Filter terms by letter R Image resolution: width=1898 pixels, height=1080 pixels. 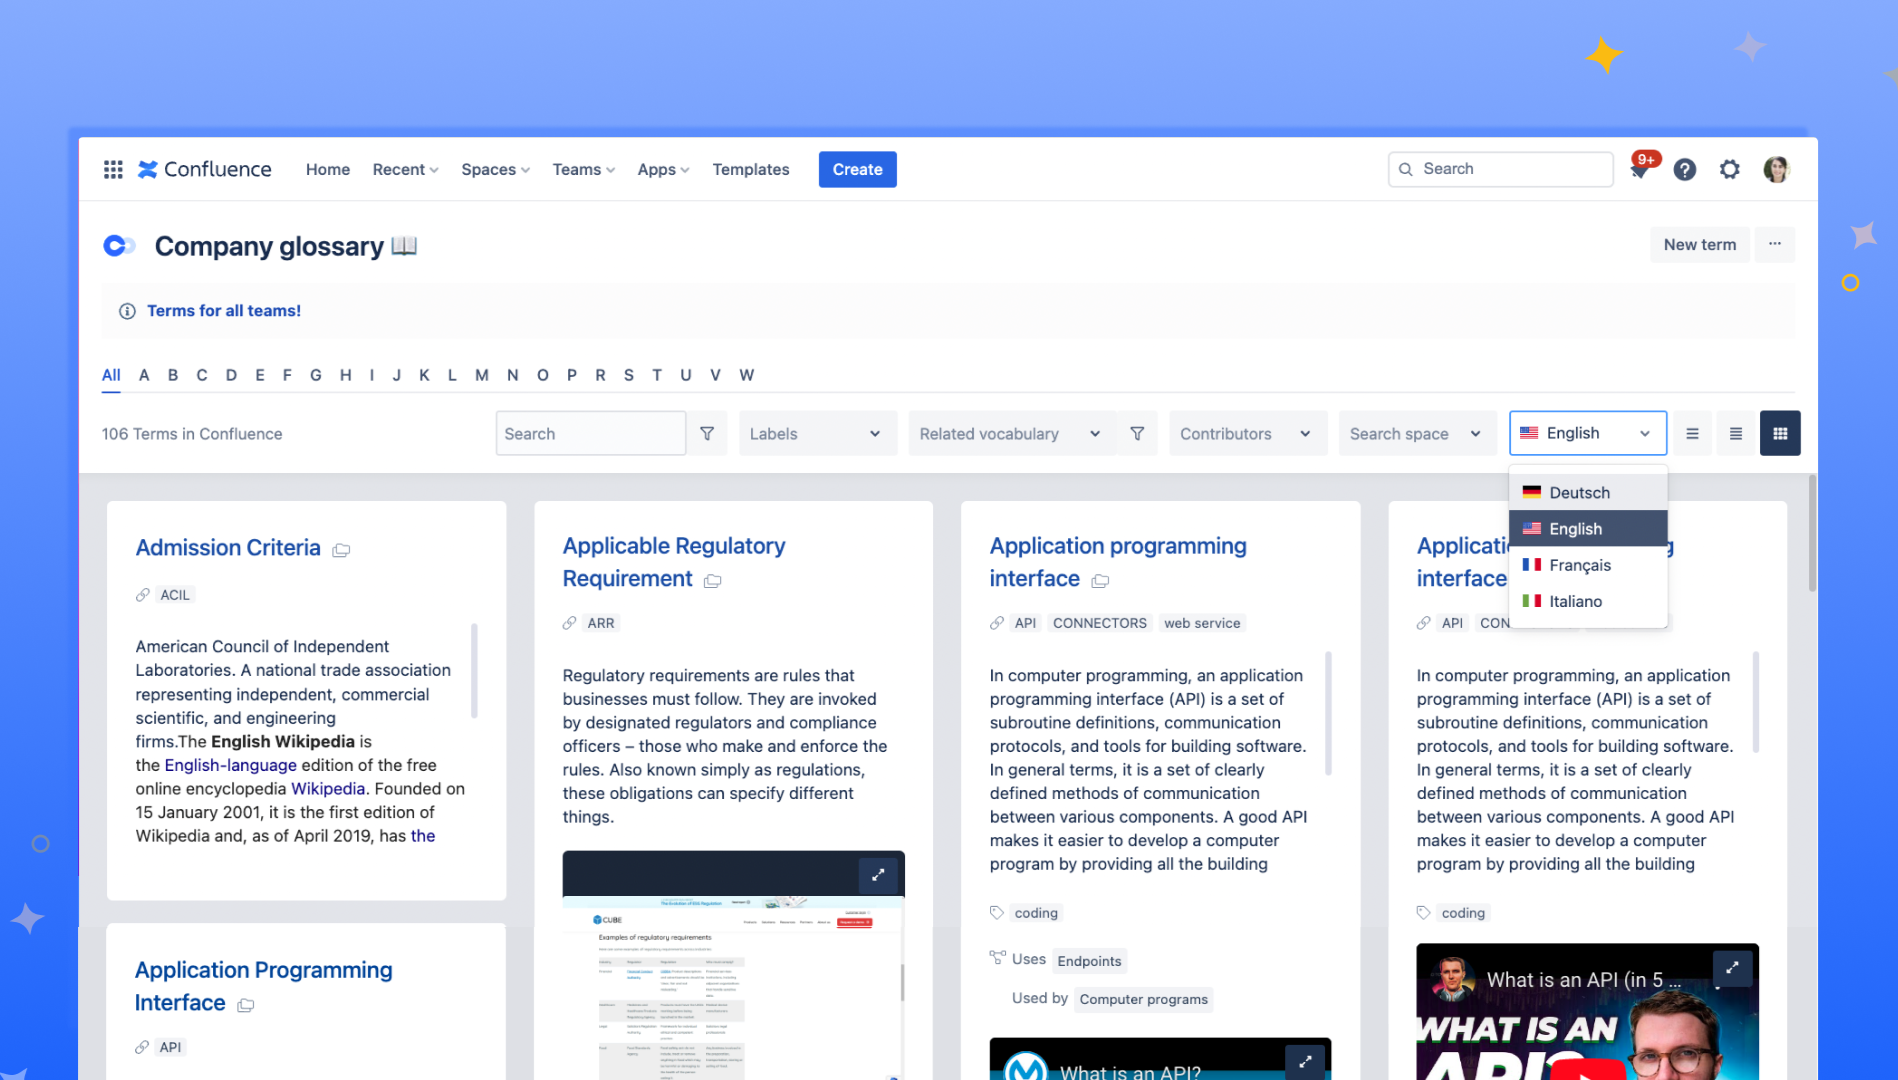click(600, 375)
